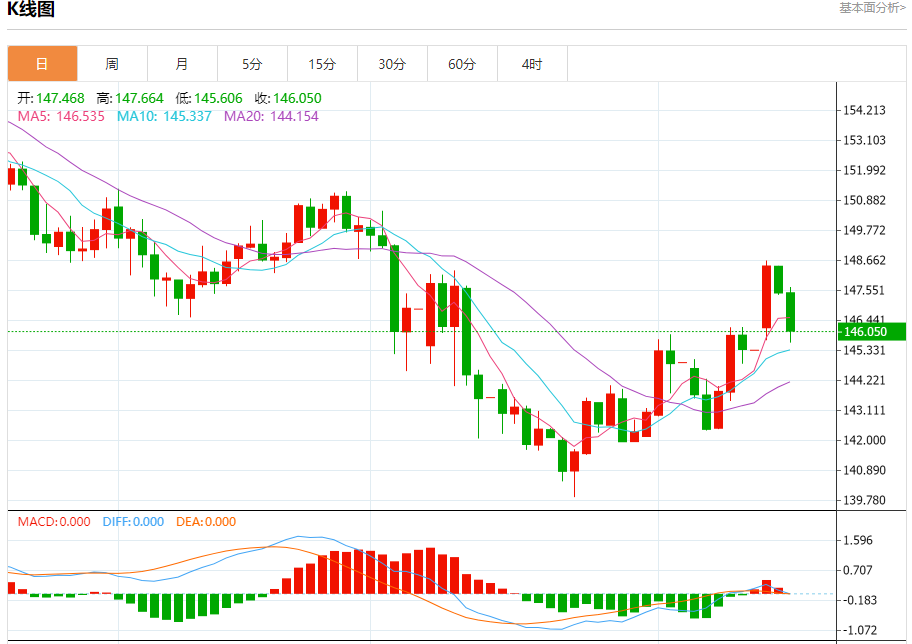Screen dimensions: 912x644
Task: Choose the 15分 interval tab
Action: point(322,64)
